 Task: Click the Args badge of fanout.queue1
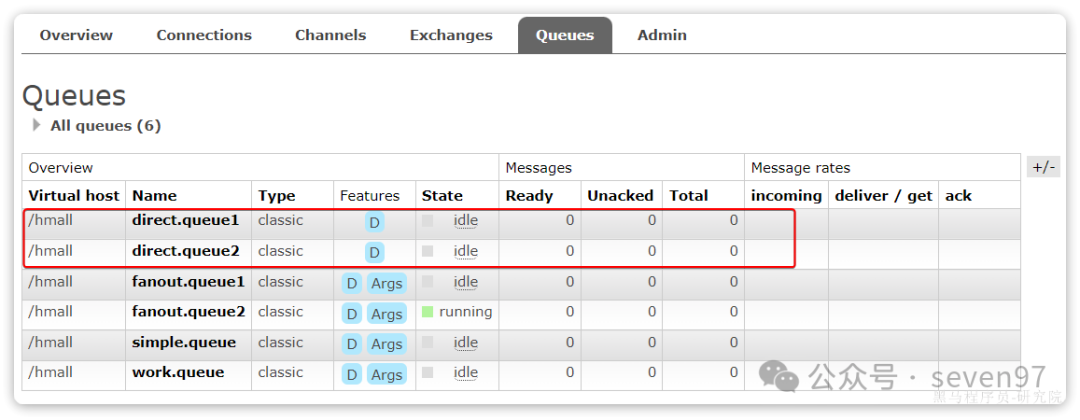(x=386, y=283)
